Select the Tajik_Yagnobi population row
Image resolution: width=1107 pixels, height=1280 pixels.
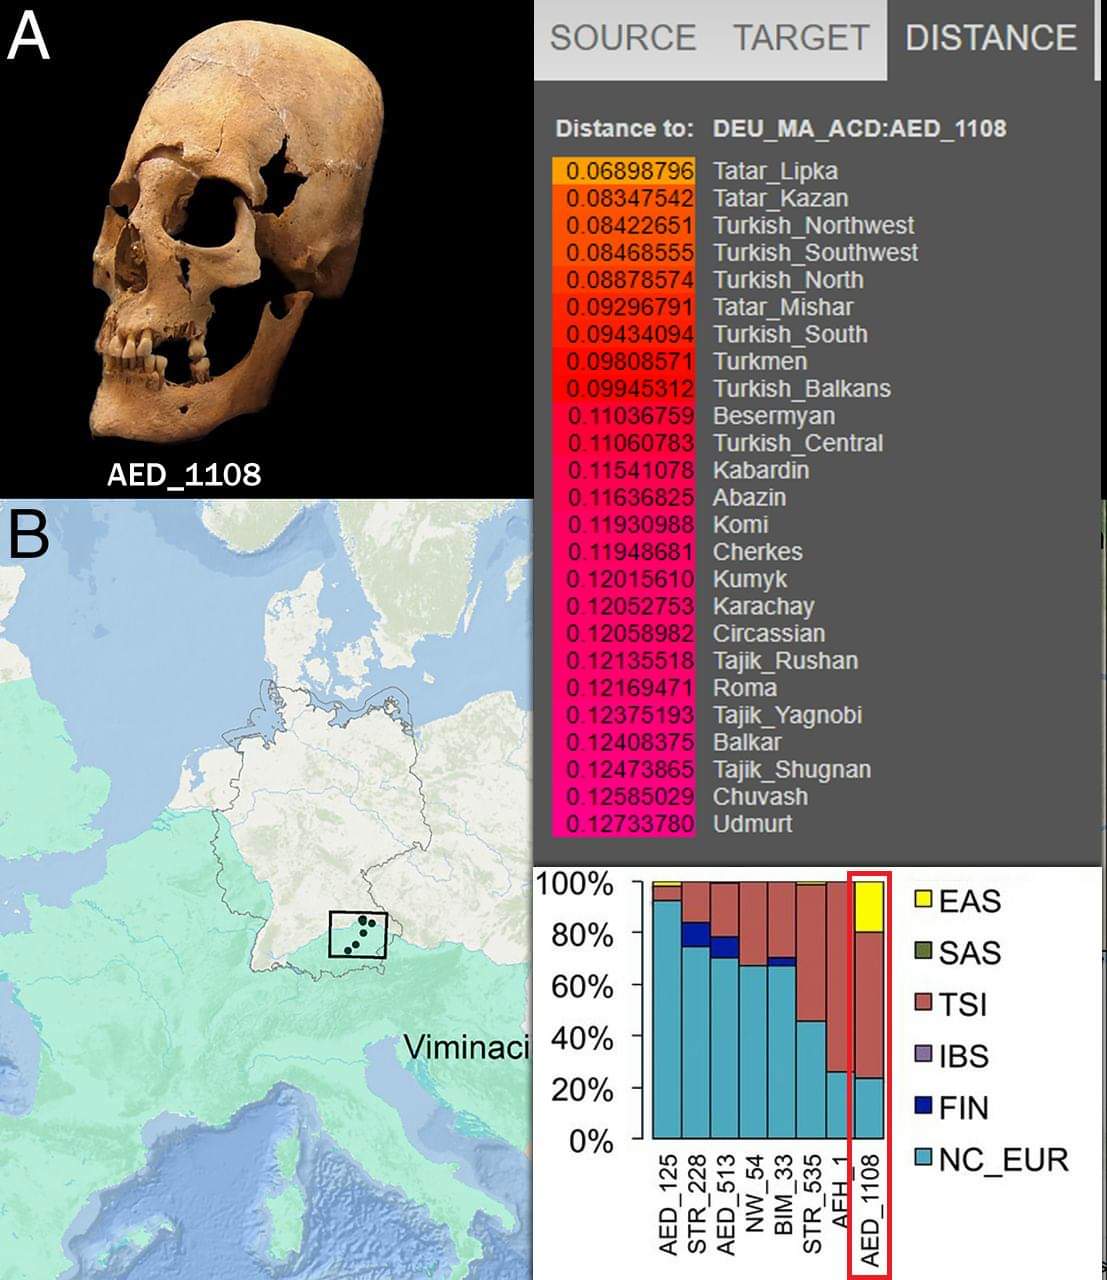click(707, 715)
